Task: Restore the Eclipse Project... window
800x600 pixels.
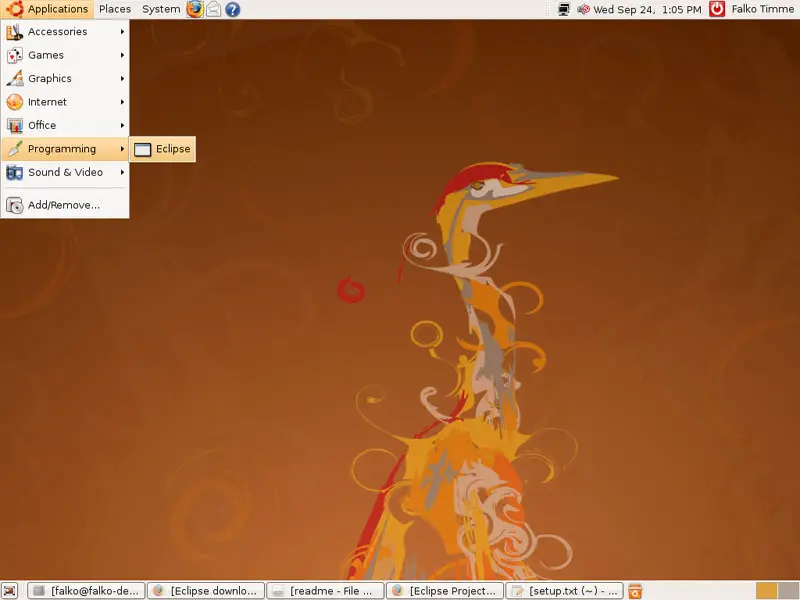Action: [x=445, y=591]
